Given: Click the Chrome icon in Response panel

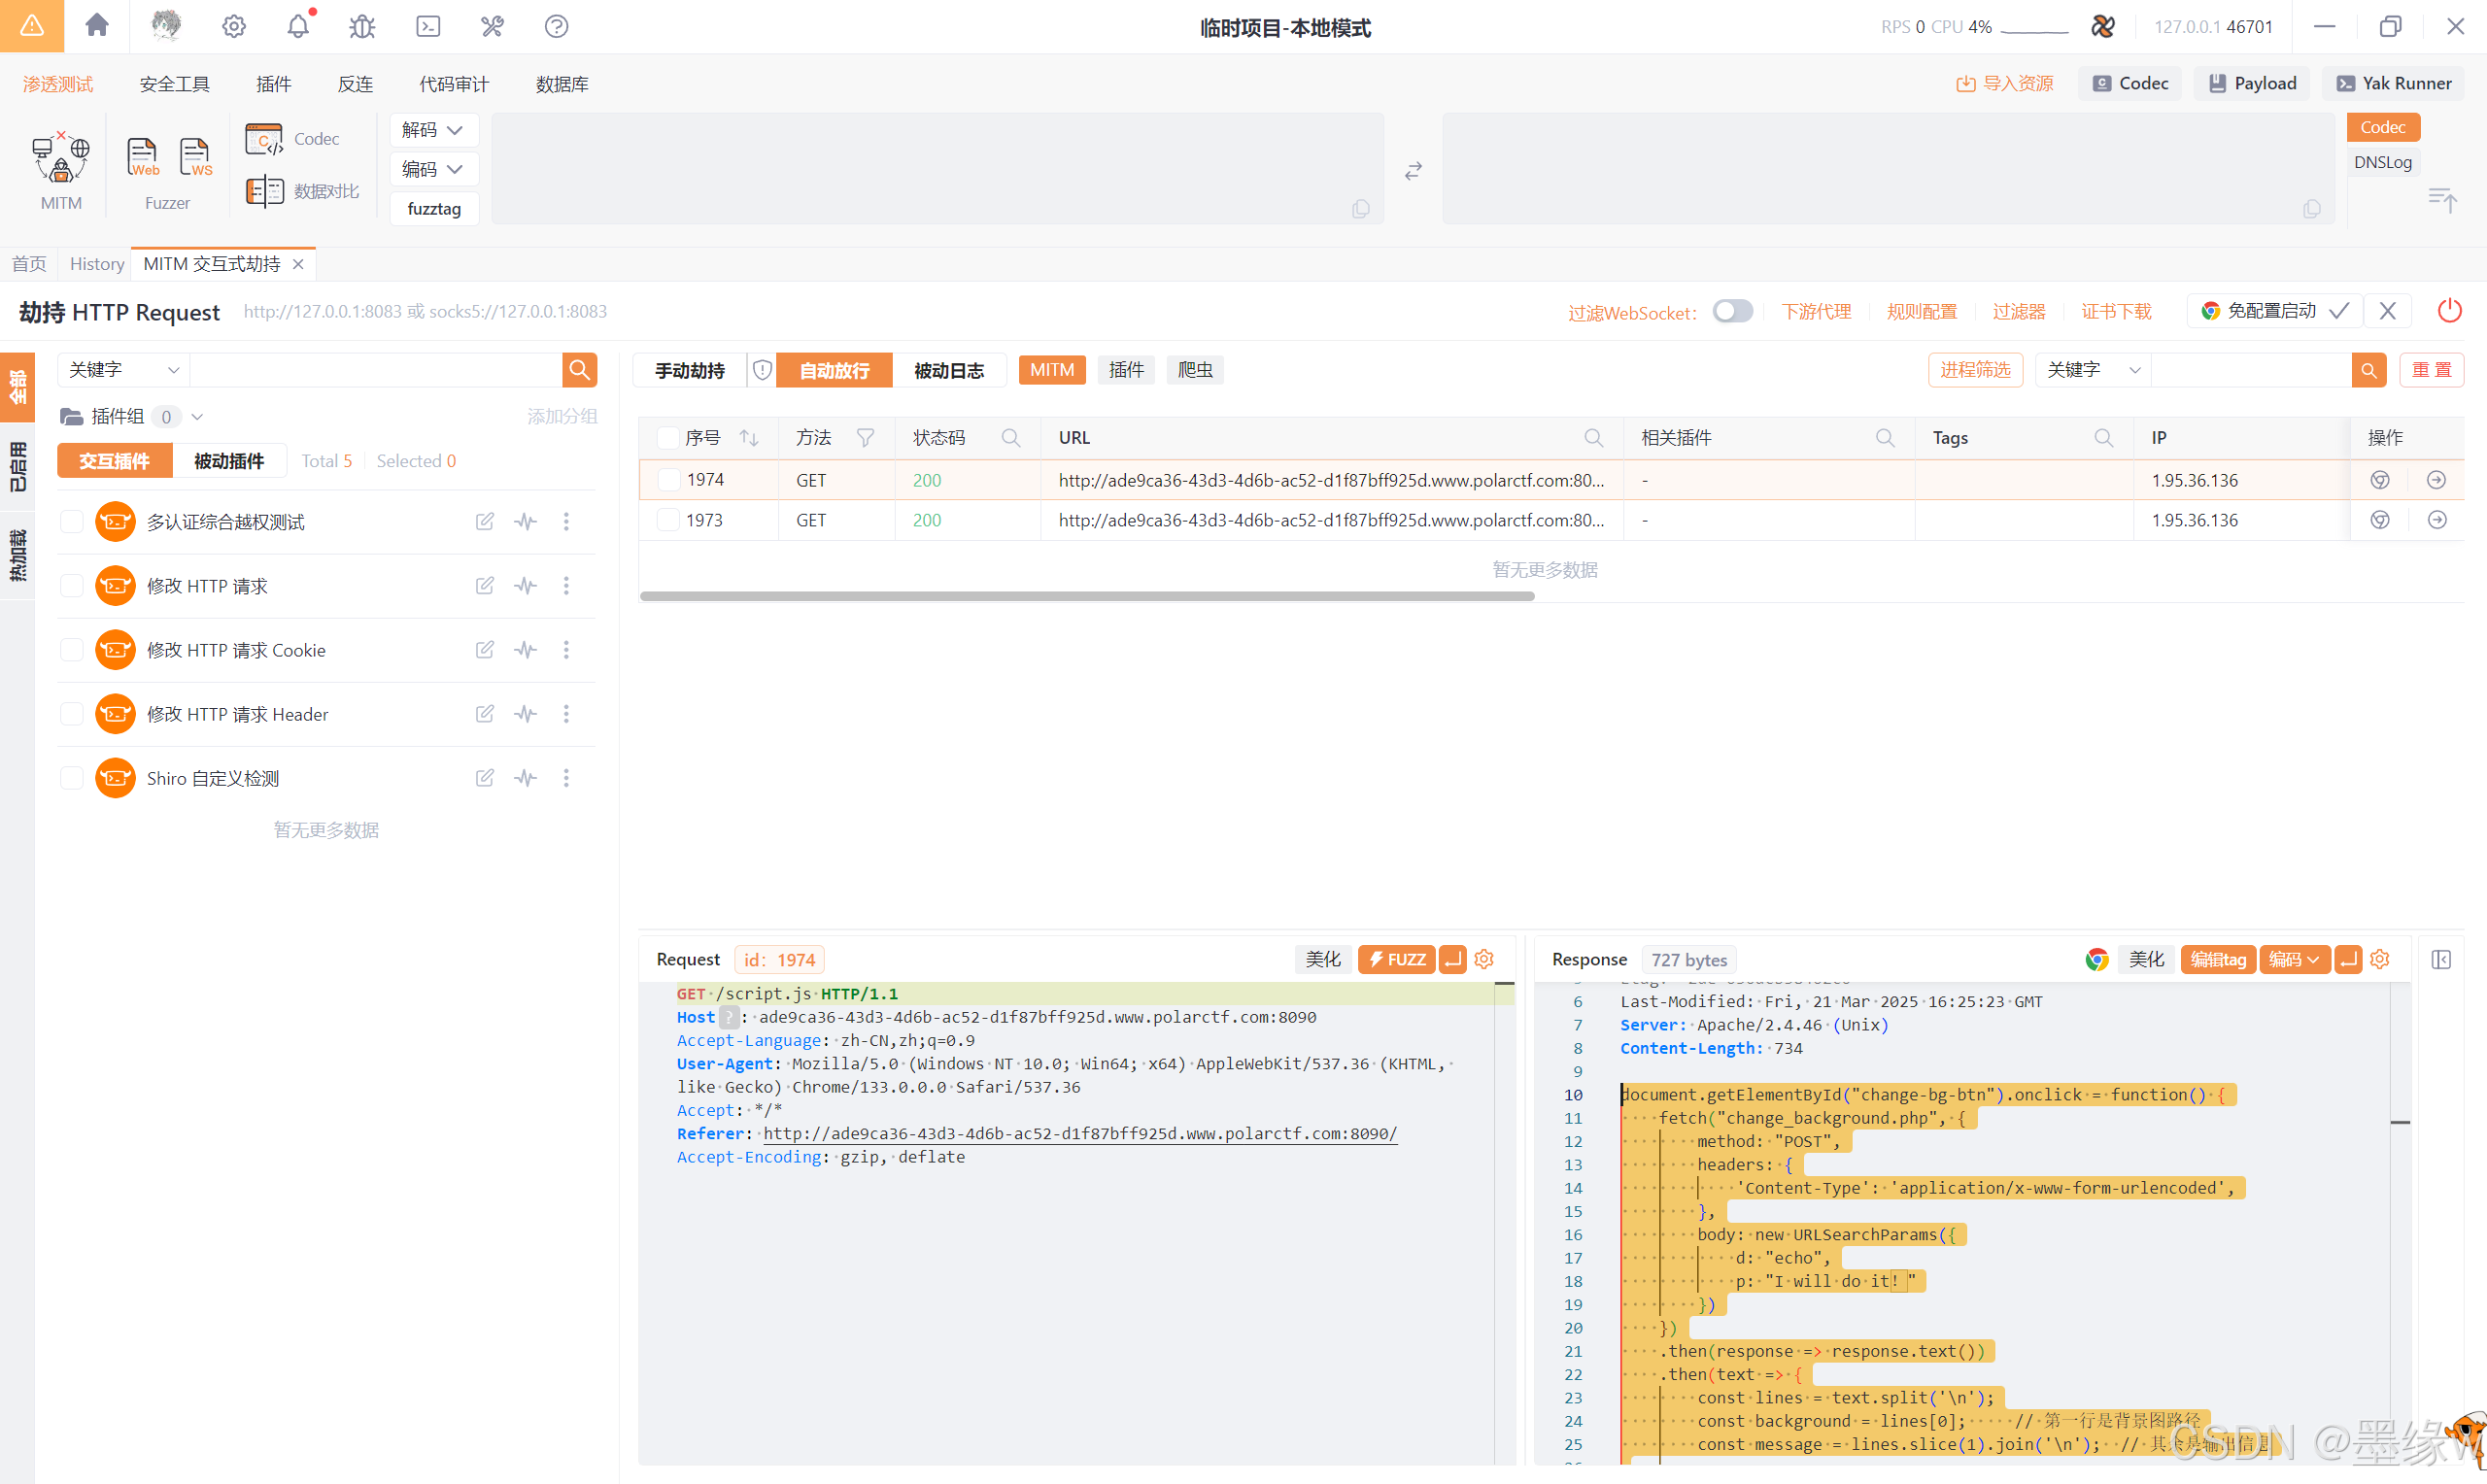Looking at the screenshot, I should click(2096, 959).
